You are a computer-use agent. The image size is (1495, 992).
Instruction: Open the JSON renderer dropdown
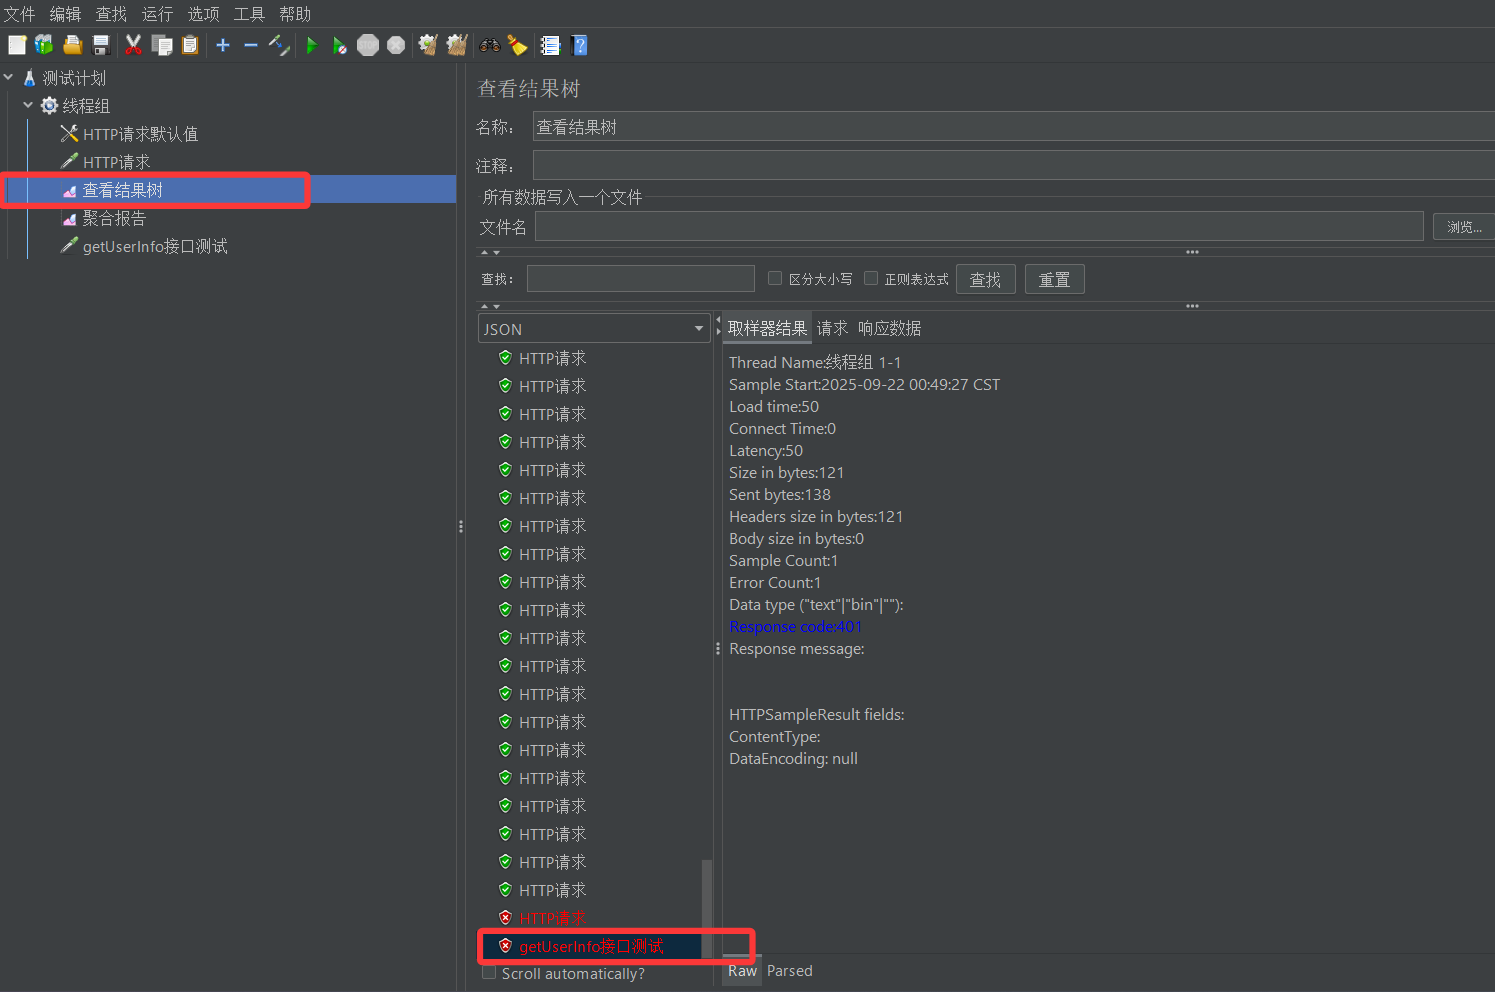(x=594, y=329)
